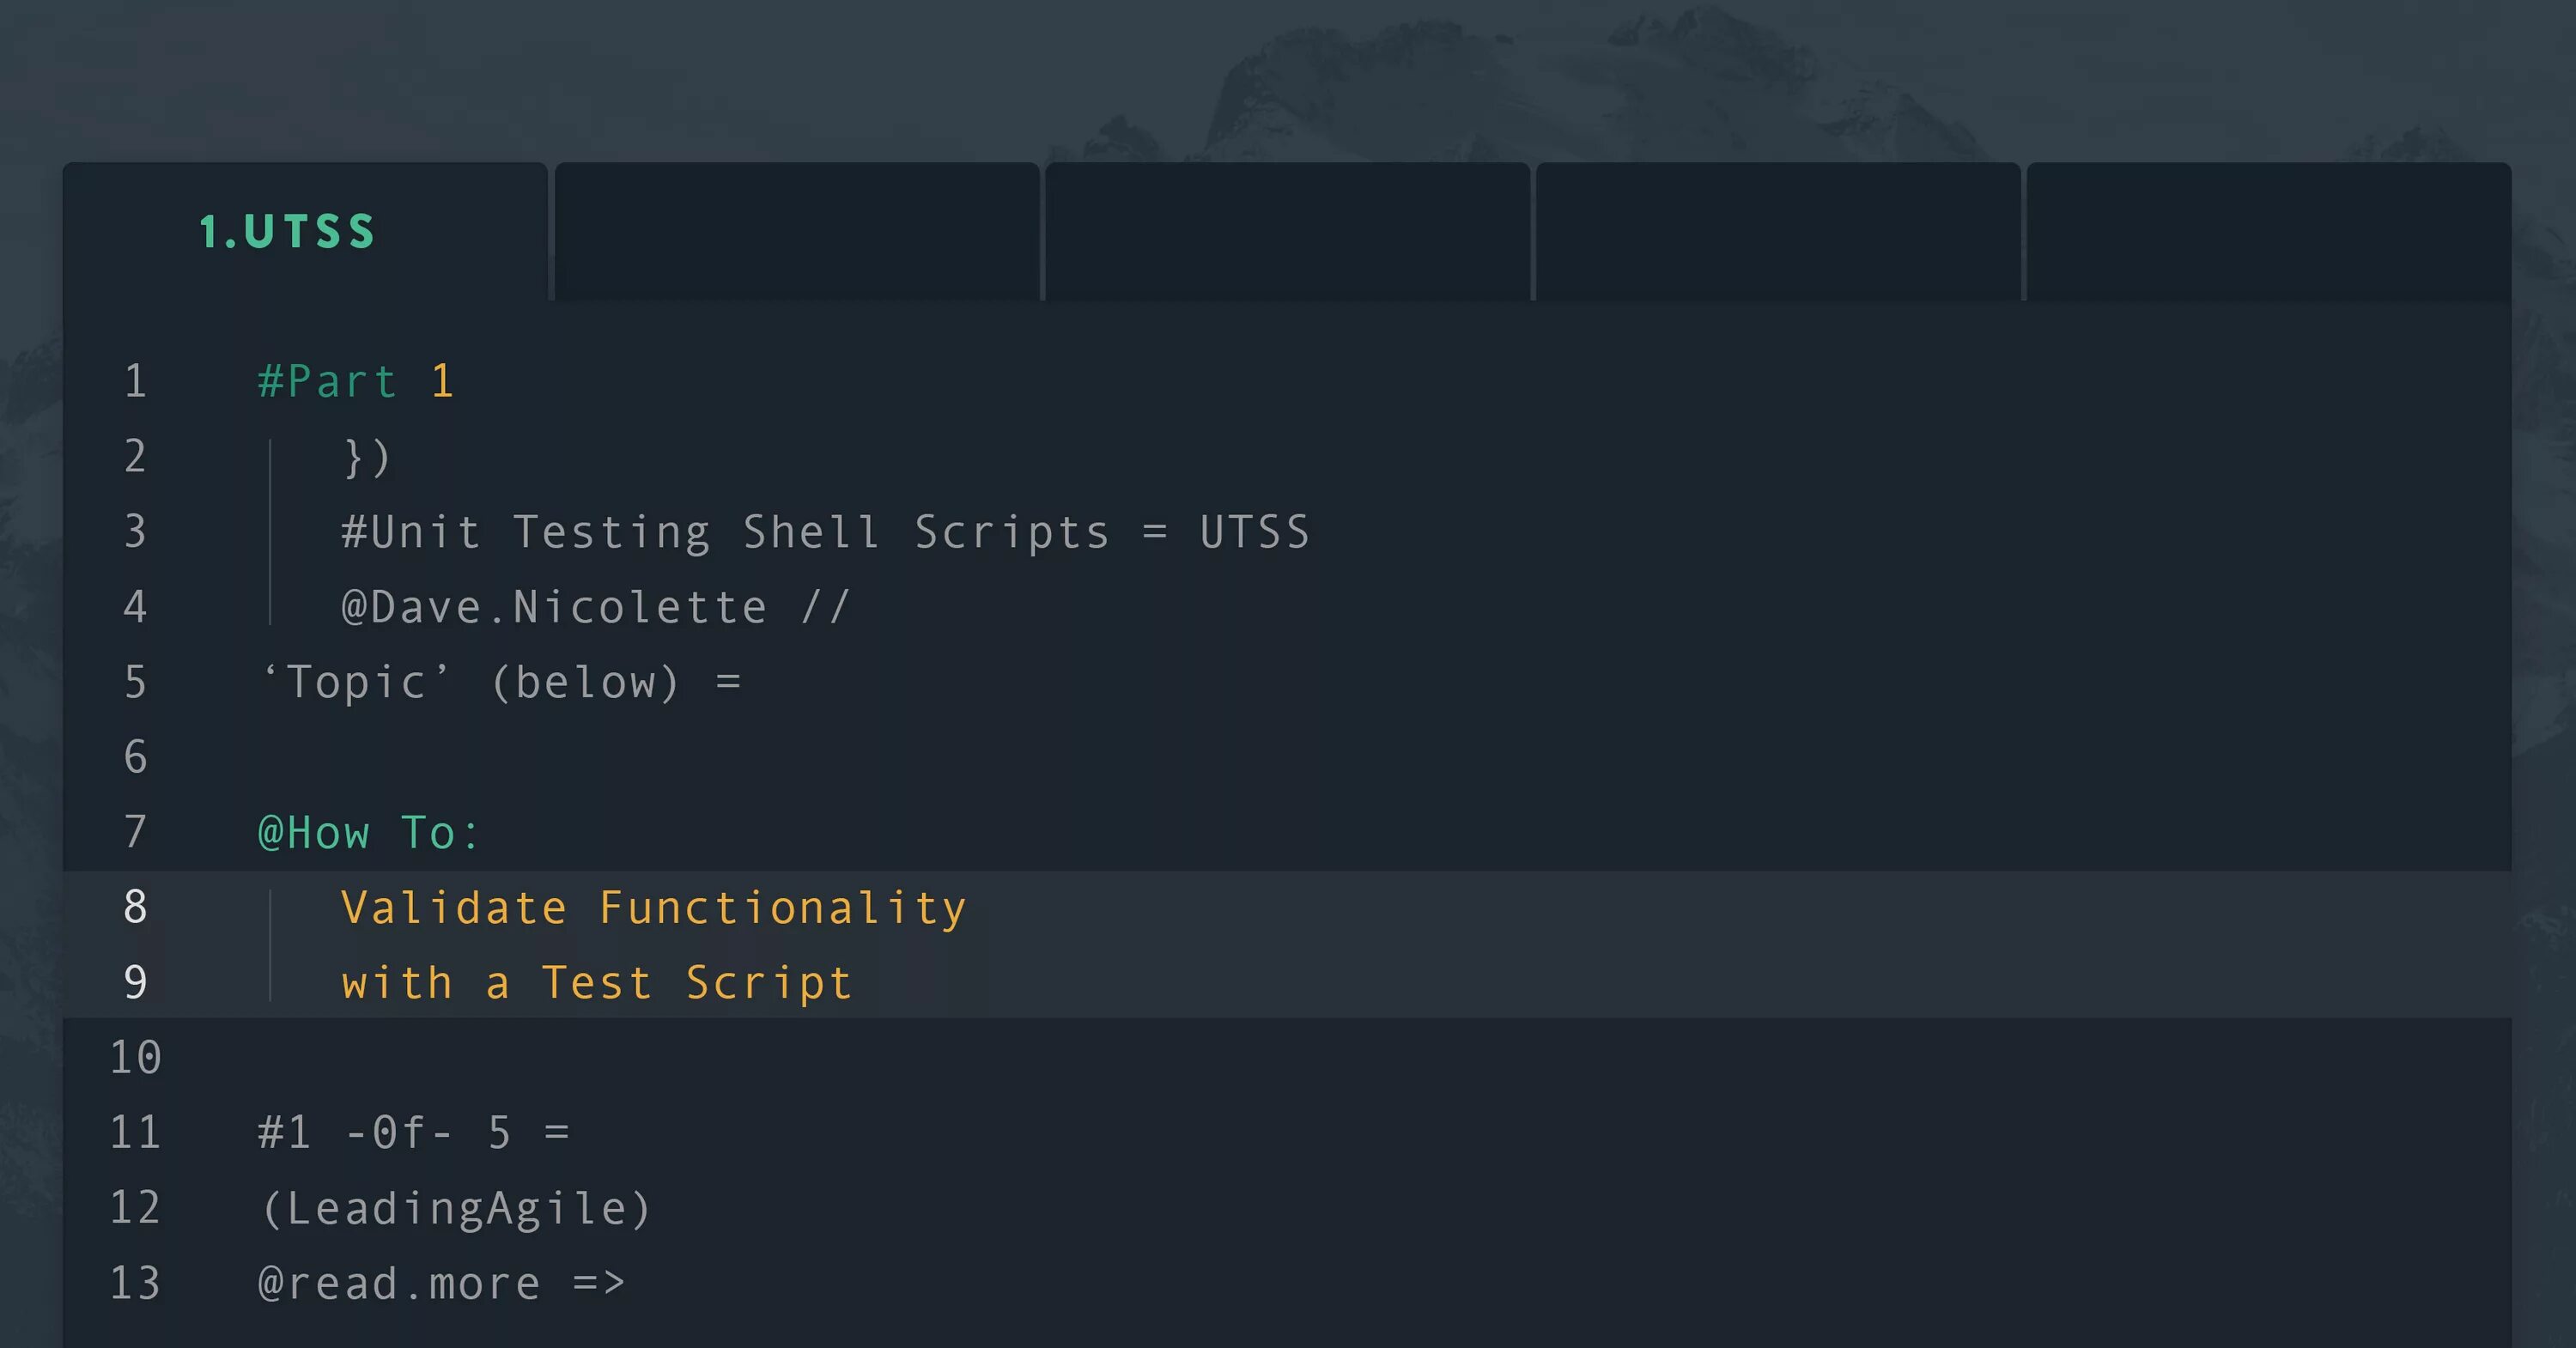Open the second empty tab
The height and width of the screenshot is (1348, 2576).
(x=797, y=232)
